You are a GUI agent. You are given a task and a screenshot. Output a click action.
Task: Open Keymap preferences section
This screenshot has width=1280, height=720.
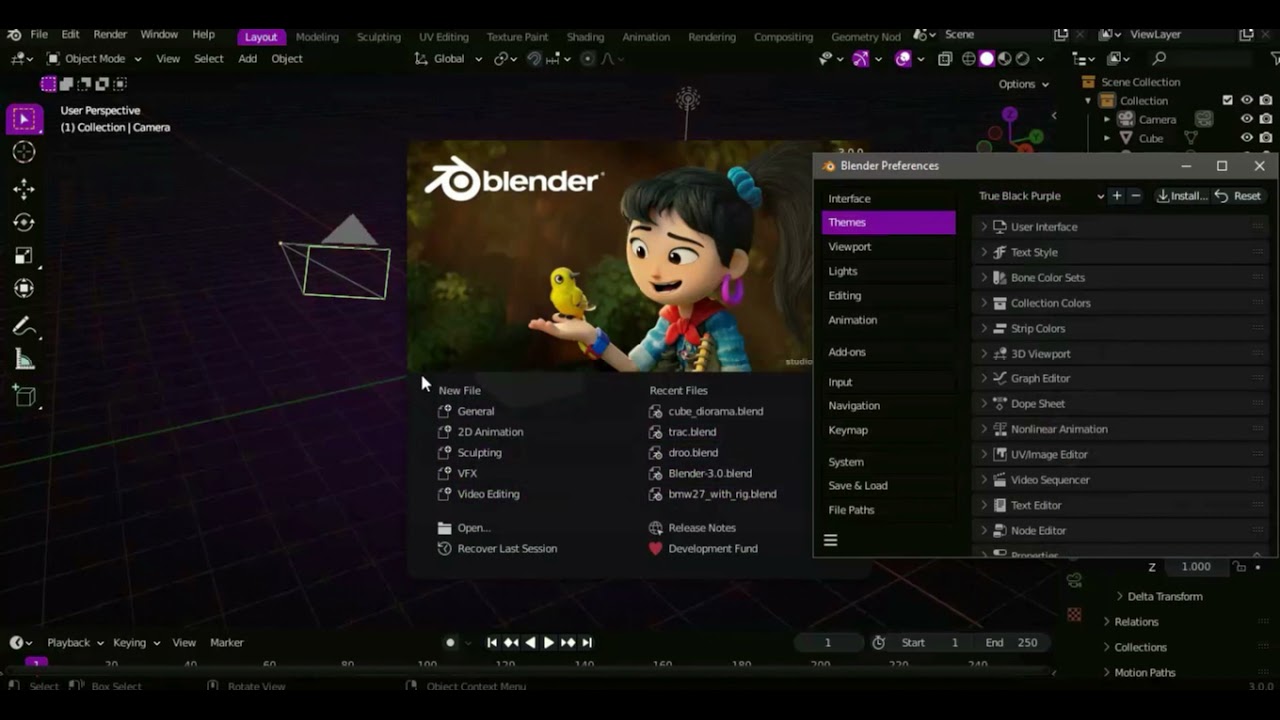(x=888, y=430)
